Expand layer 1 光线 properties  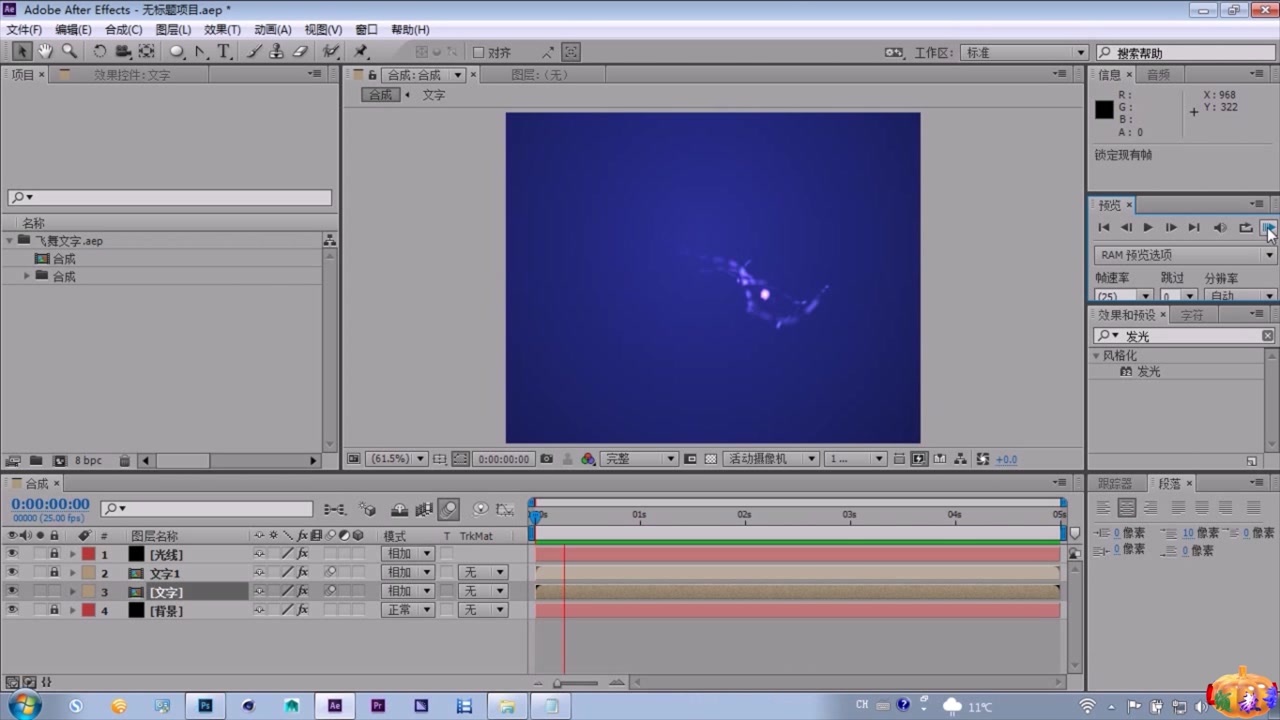(x=72, y=554)
